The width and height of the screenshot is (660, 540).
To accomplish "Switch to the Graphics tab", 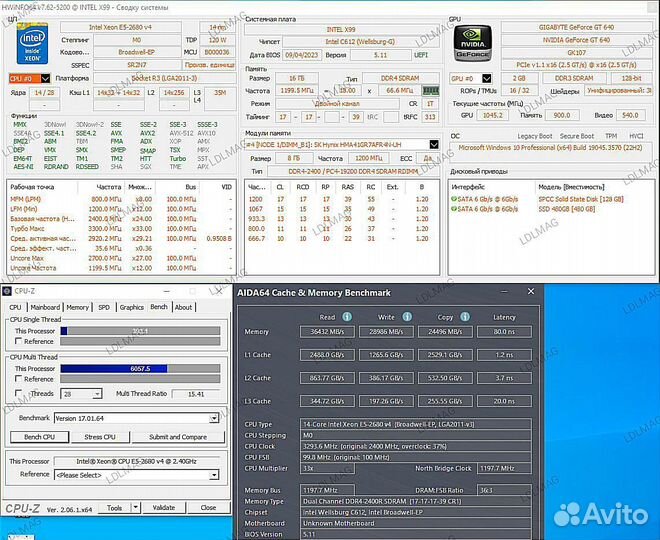I will (x=131, y=307).
